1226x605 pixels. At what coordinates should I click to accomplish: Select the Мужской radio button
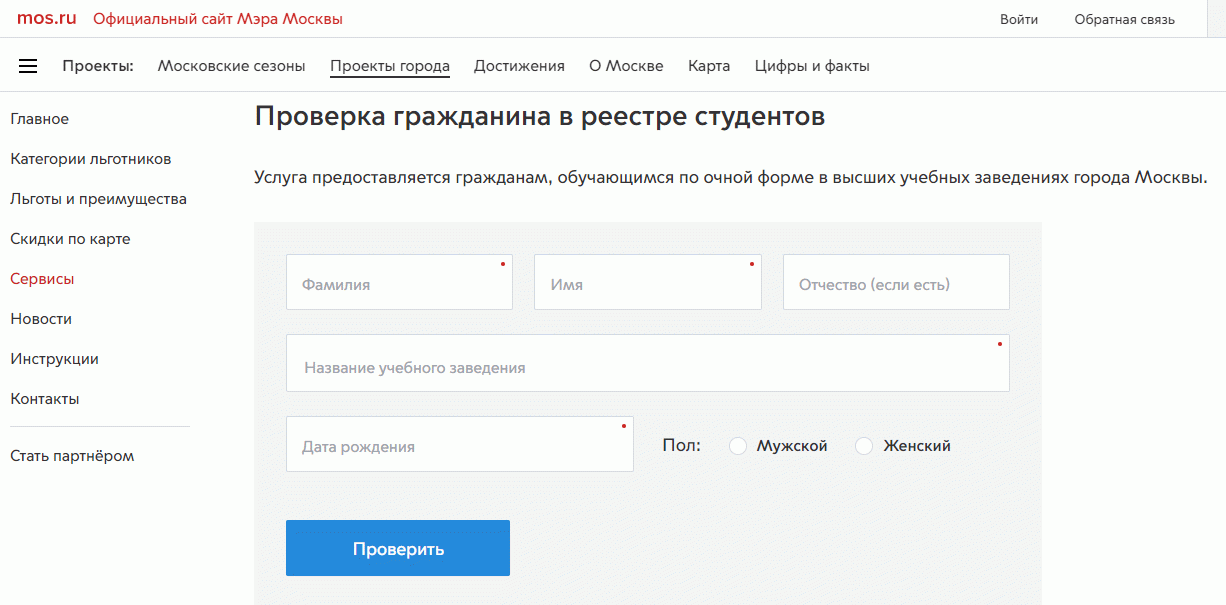(x=738, y=446)
